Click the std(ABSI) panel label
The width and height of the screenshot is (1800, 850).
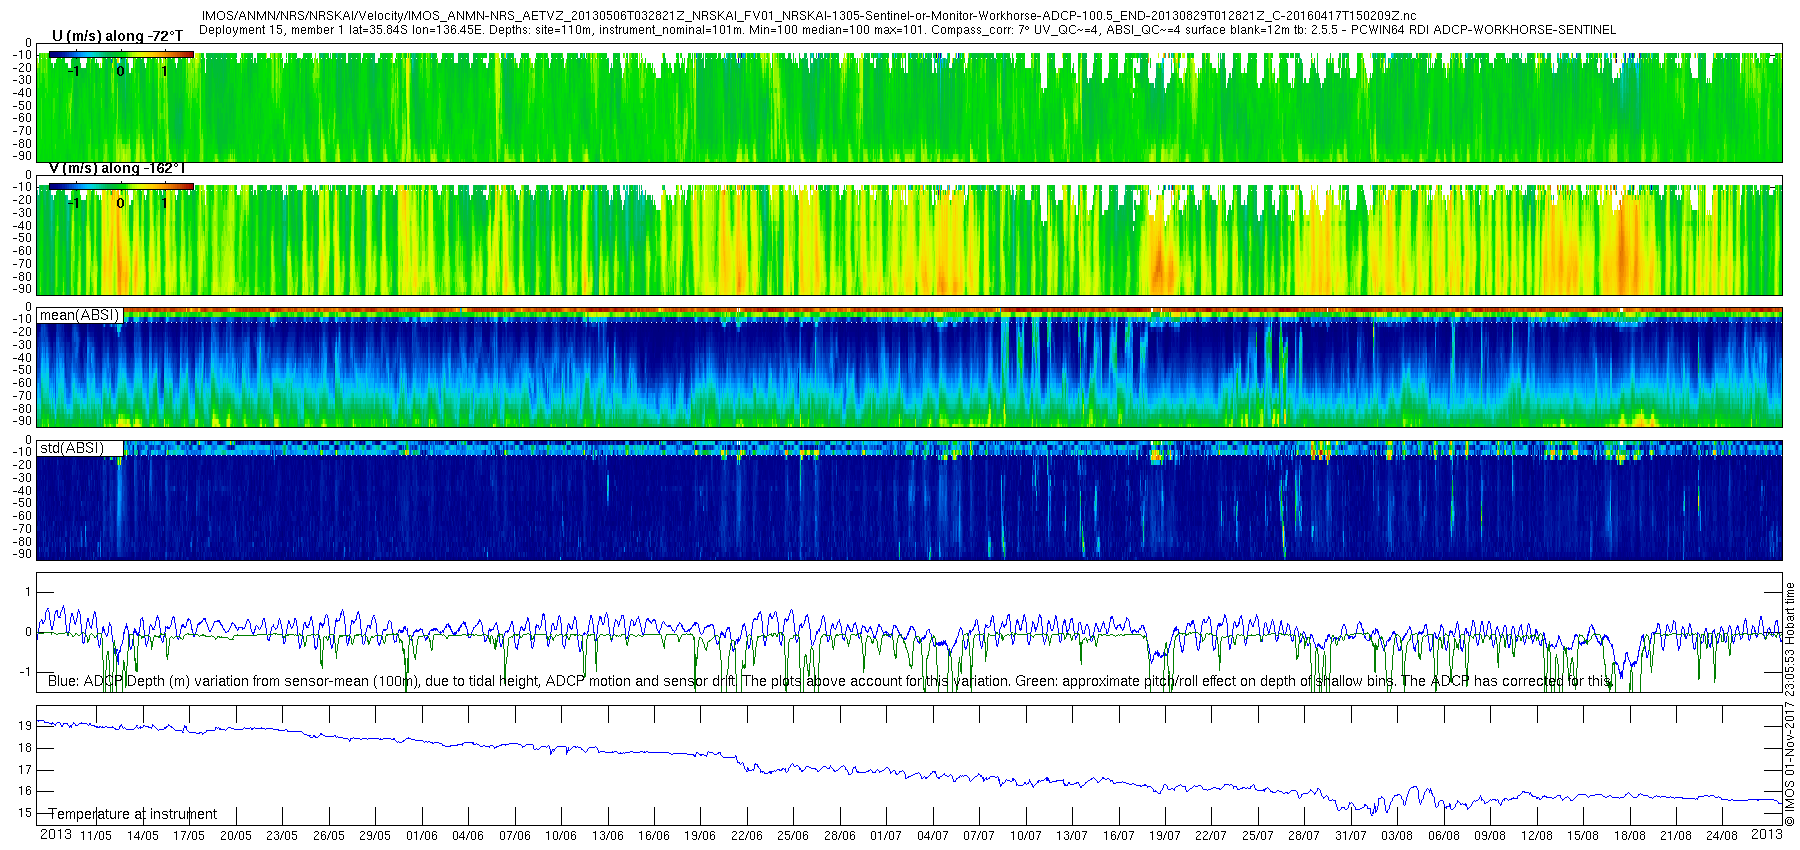point(72,447)
